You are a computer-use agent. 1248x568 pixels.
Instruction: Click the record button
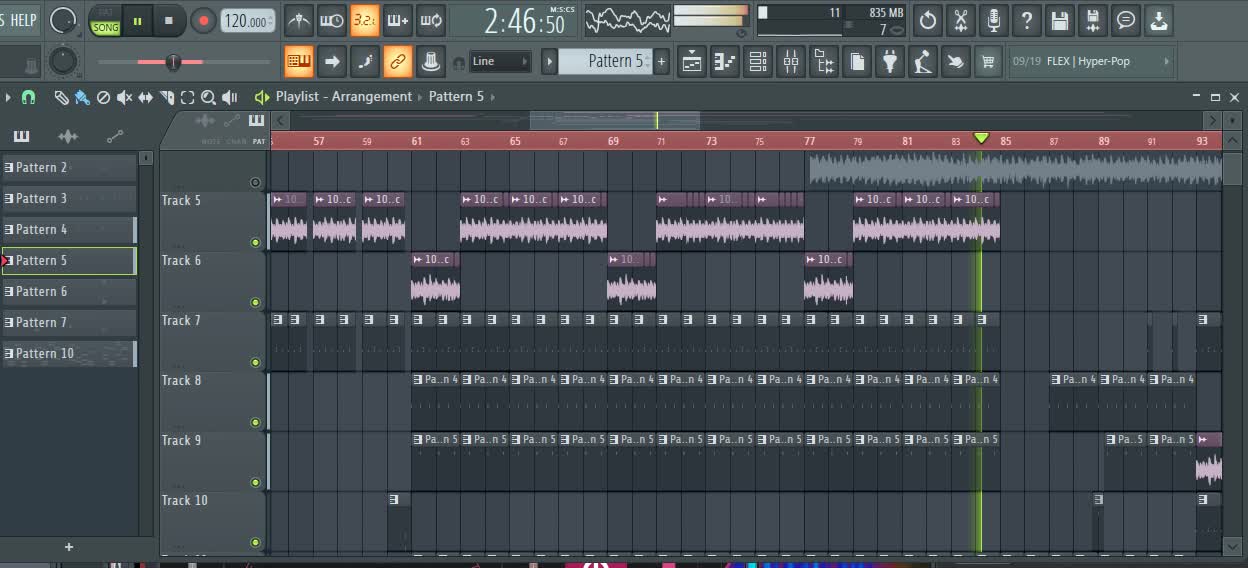point(203,20)
